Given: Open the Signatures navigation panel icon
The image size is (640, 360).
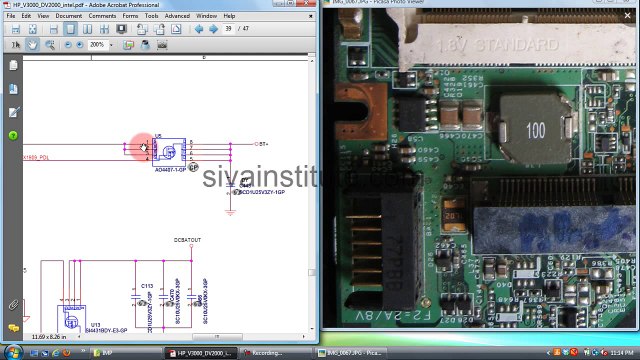Looking at the screenshot, I should pos(13,112).
